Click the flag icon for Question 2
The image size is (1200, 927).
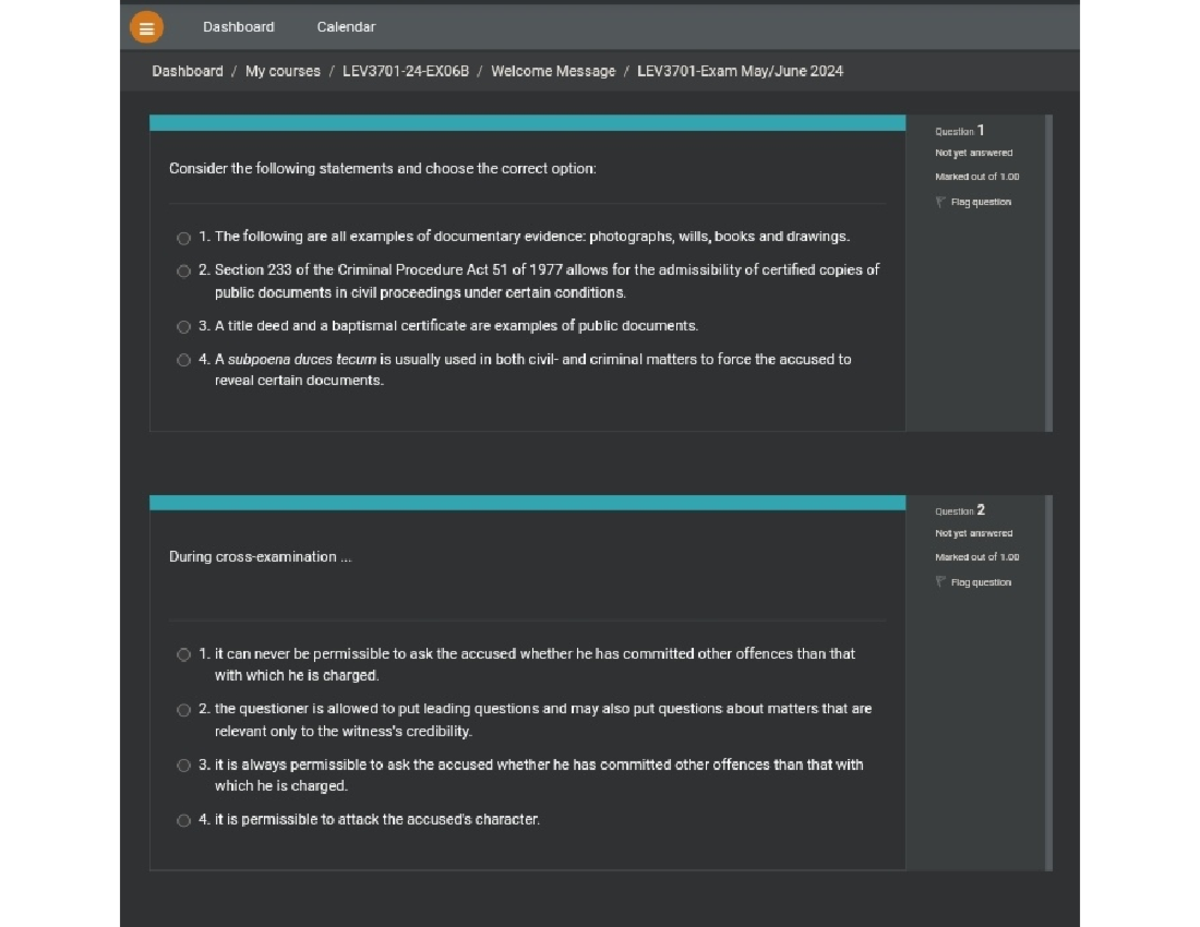(x=940, y=582)
